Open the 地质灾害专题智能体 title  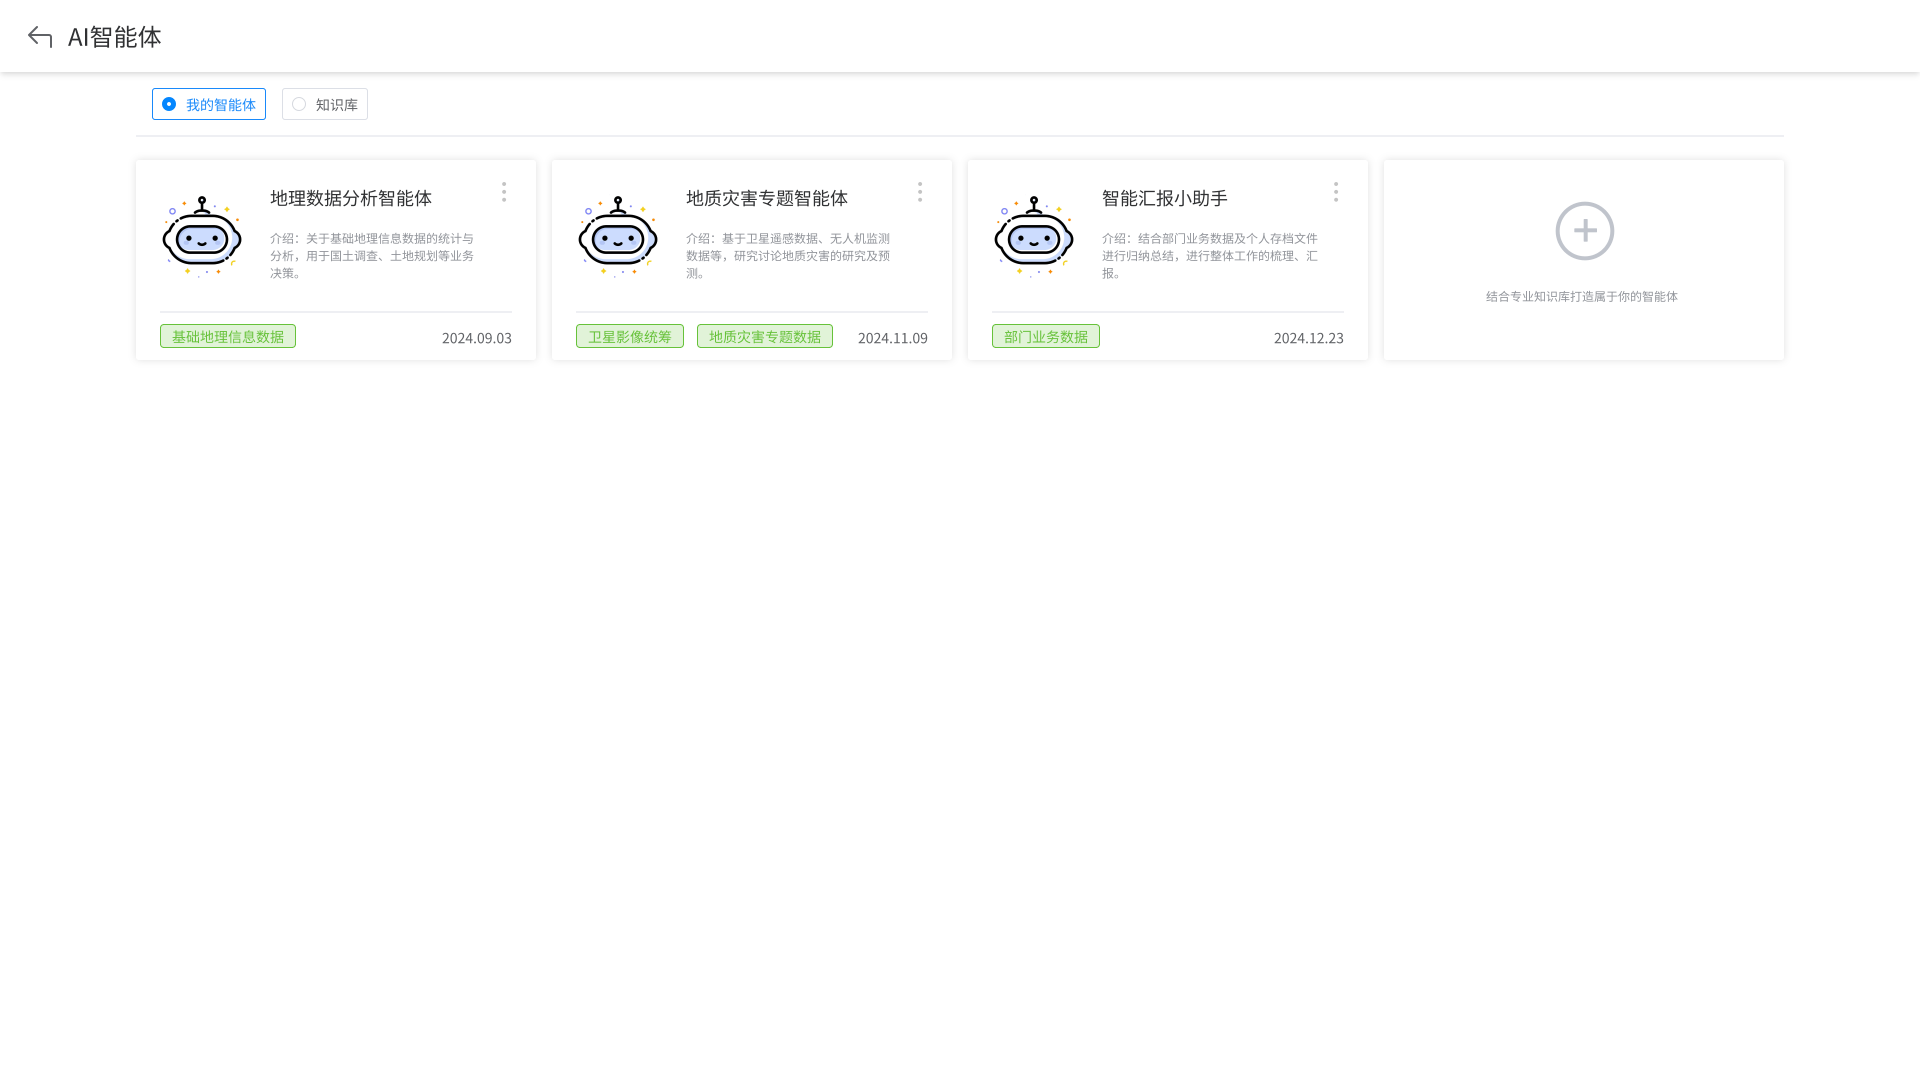coord(767,198)
